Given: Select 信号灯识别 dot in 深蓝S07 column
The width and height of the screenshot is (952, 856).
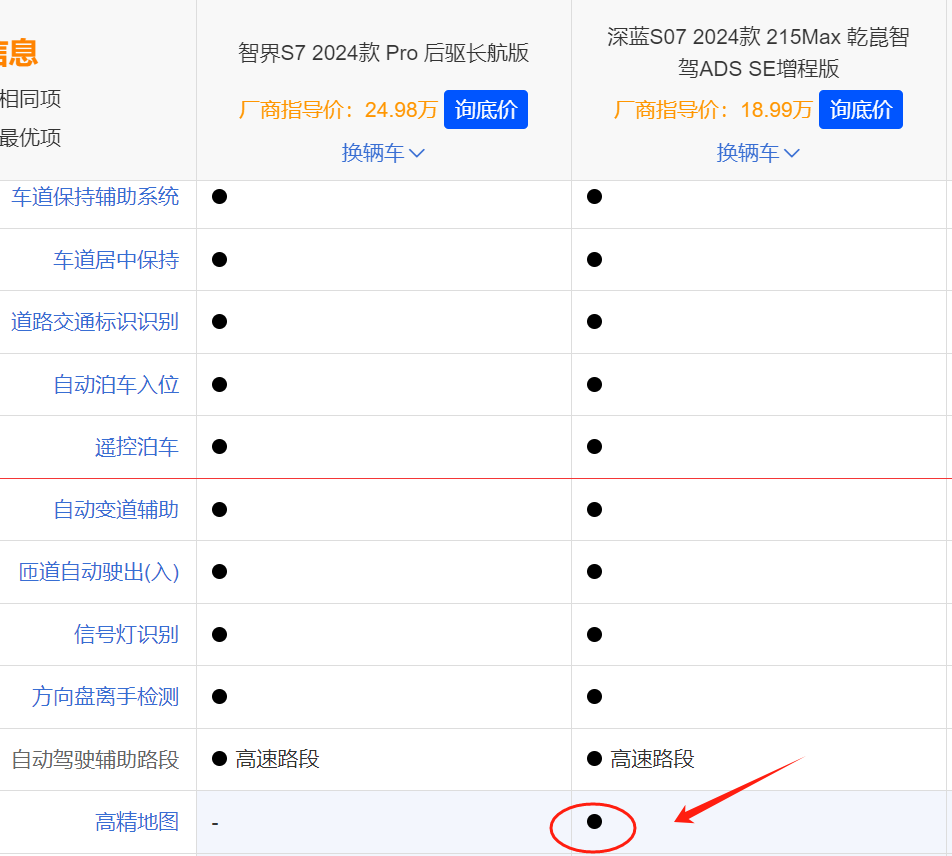Looking at the screenshot, I should click(x=594, y=634).
